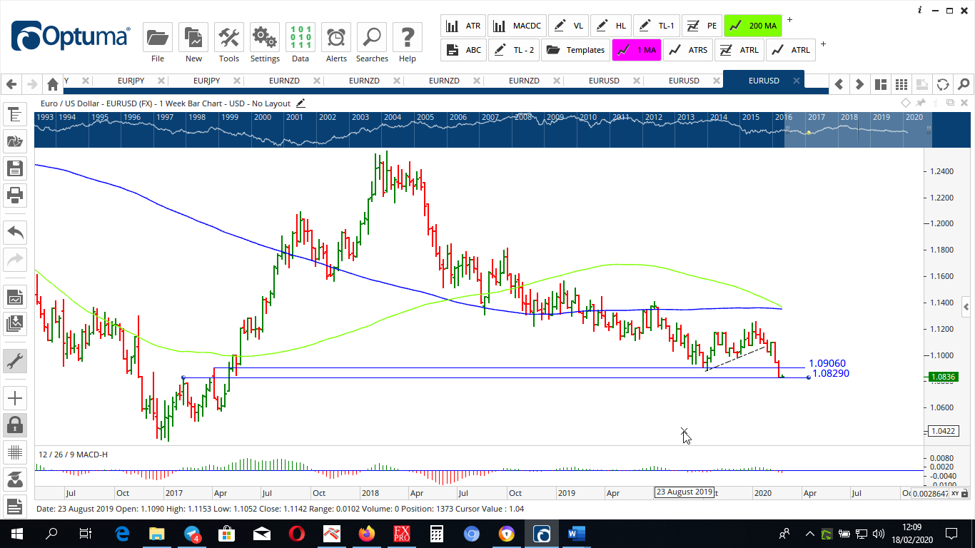Save chart with the floppy icon

pyautogui.click(x=15, y=169)
